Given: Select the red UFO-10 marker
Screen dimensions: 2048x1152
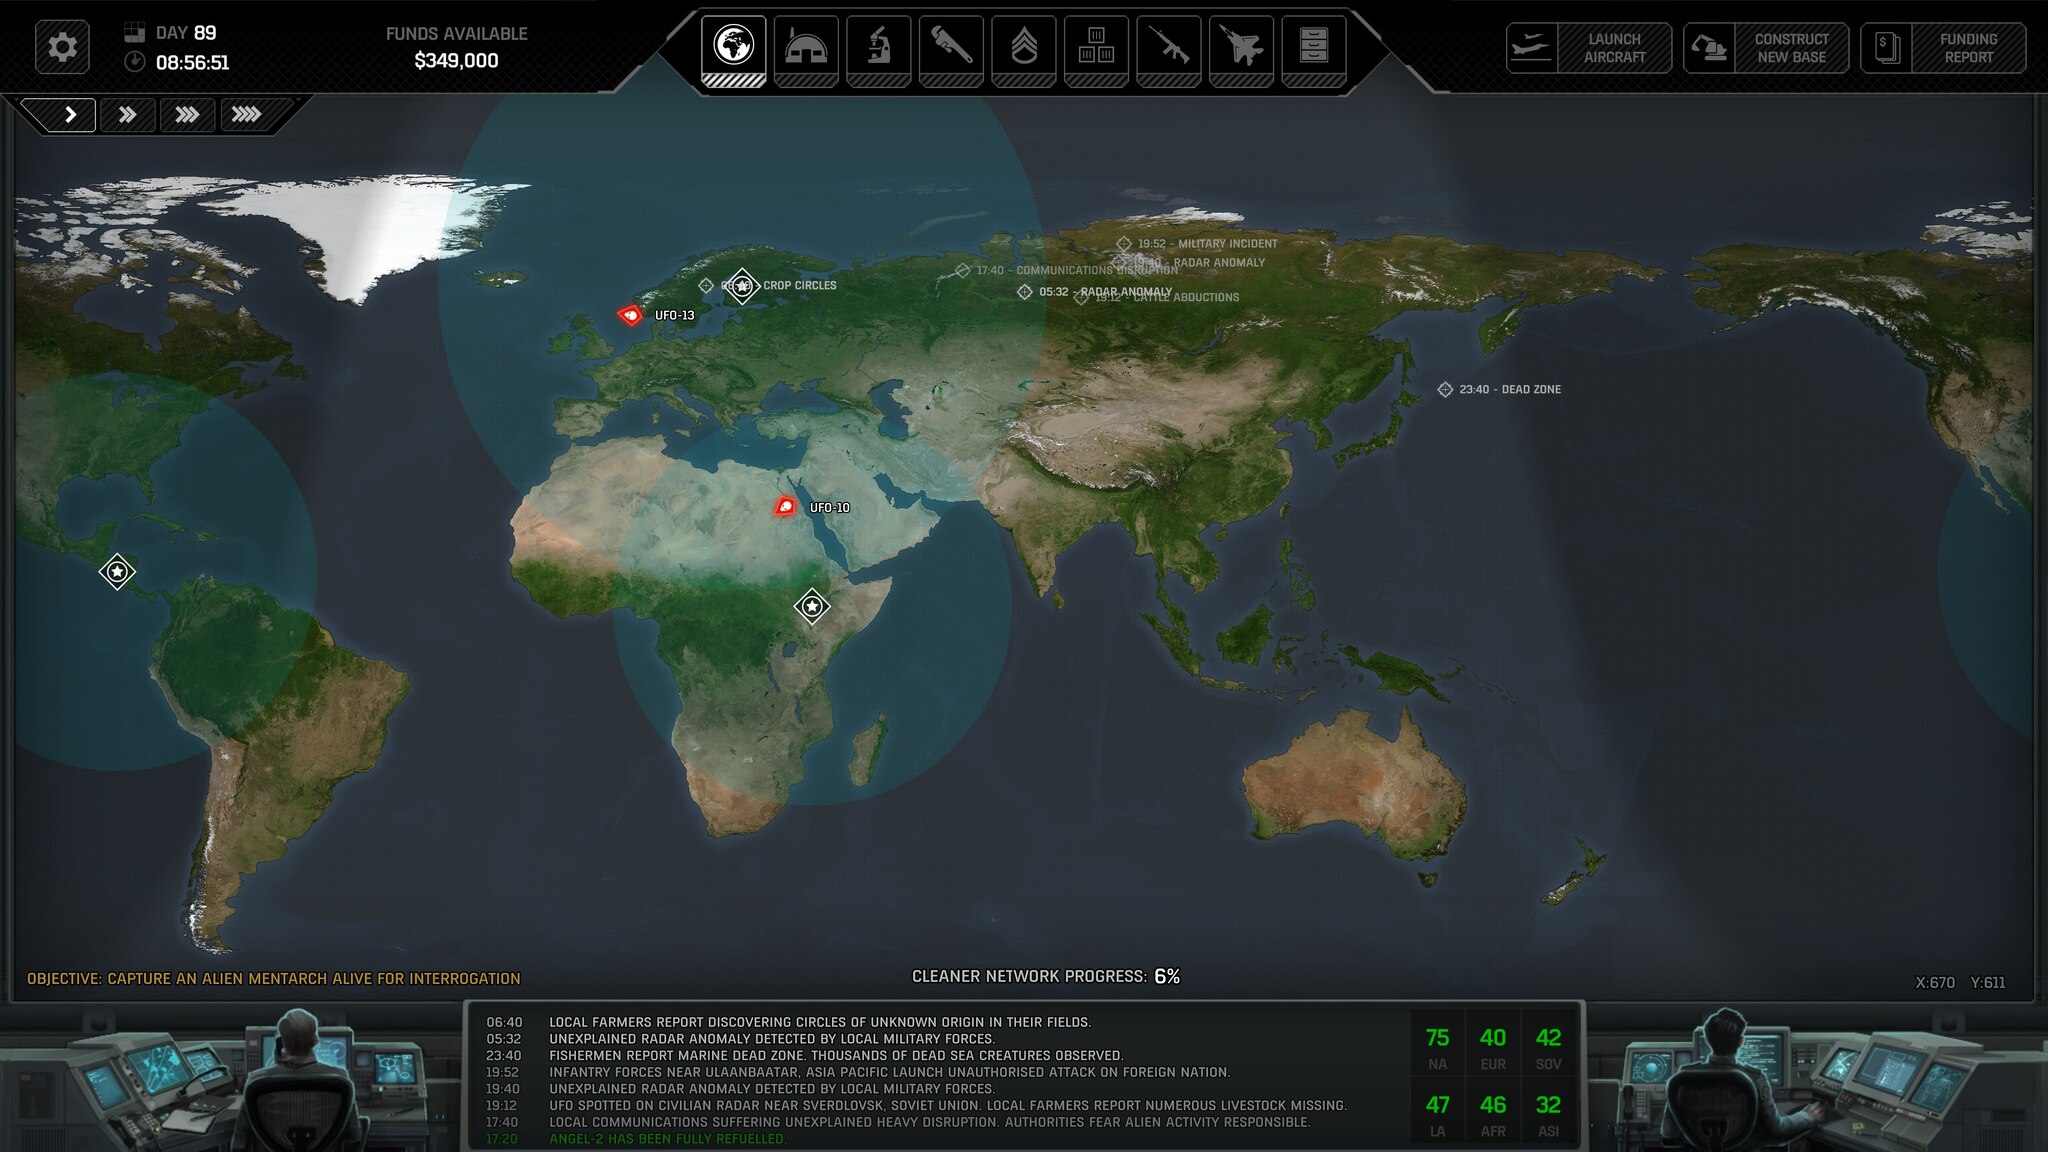Looking at the screenshot, I should (786, 507).
